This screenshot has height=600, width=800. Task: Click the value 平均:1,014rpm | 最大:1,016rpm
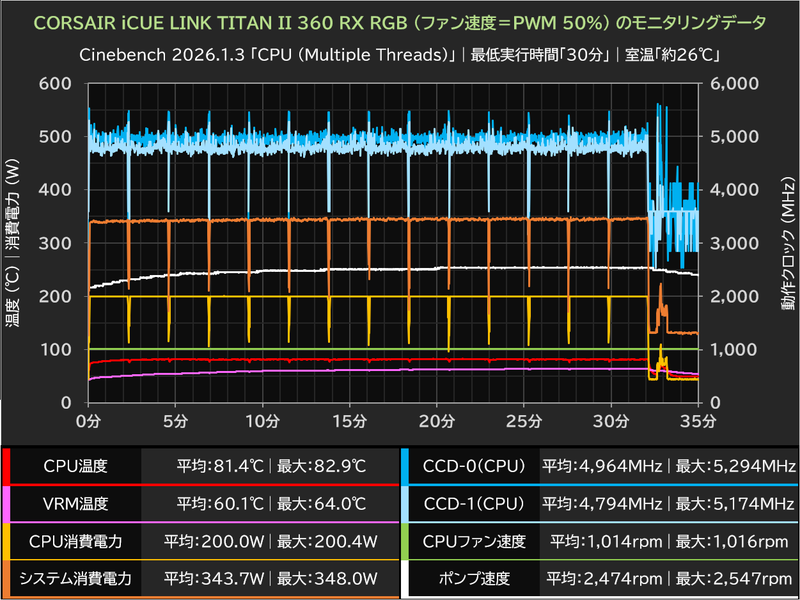click(669, 541)
